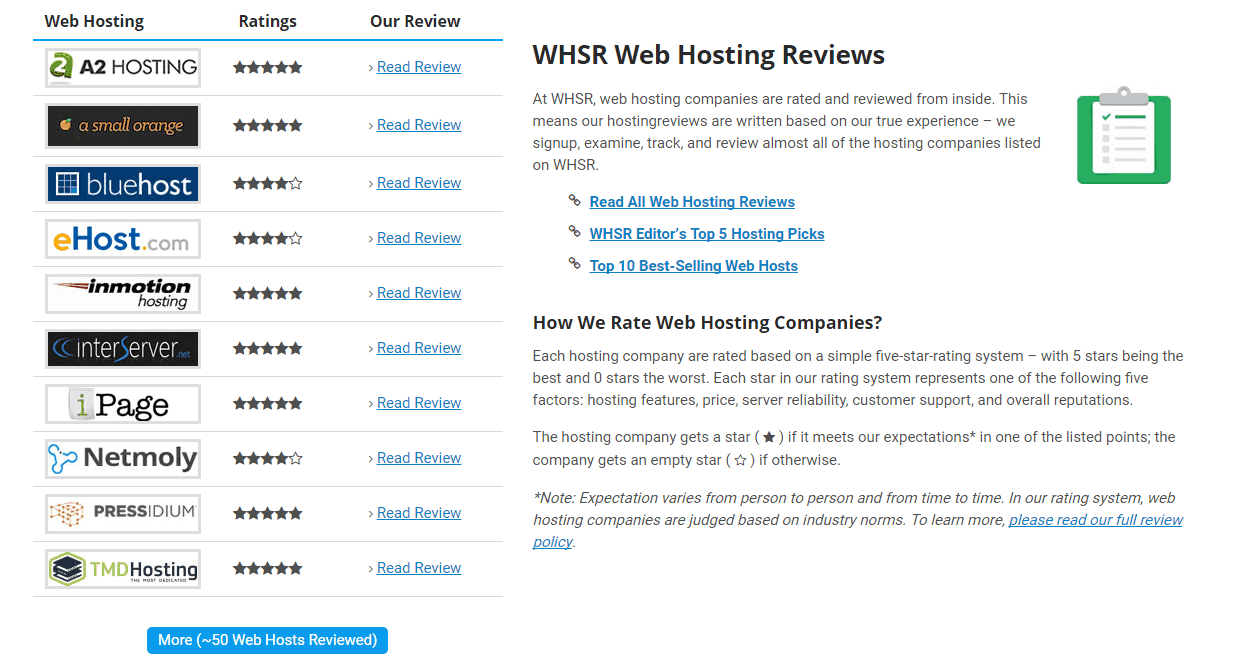Image resolution: width=1234 pixels, height=663 pixels.
Task: Open Read Review for Pressidium
Action: [x=419, y=513]
